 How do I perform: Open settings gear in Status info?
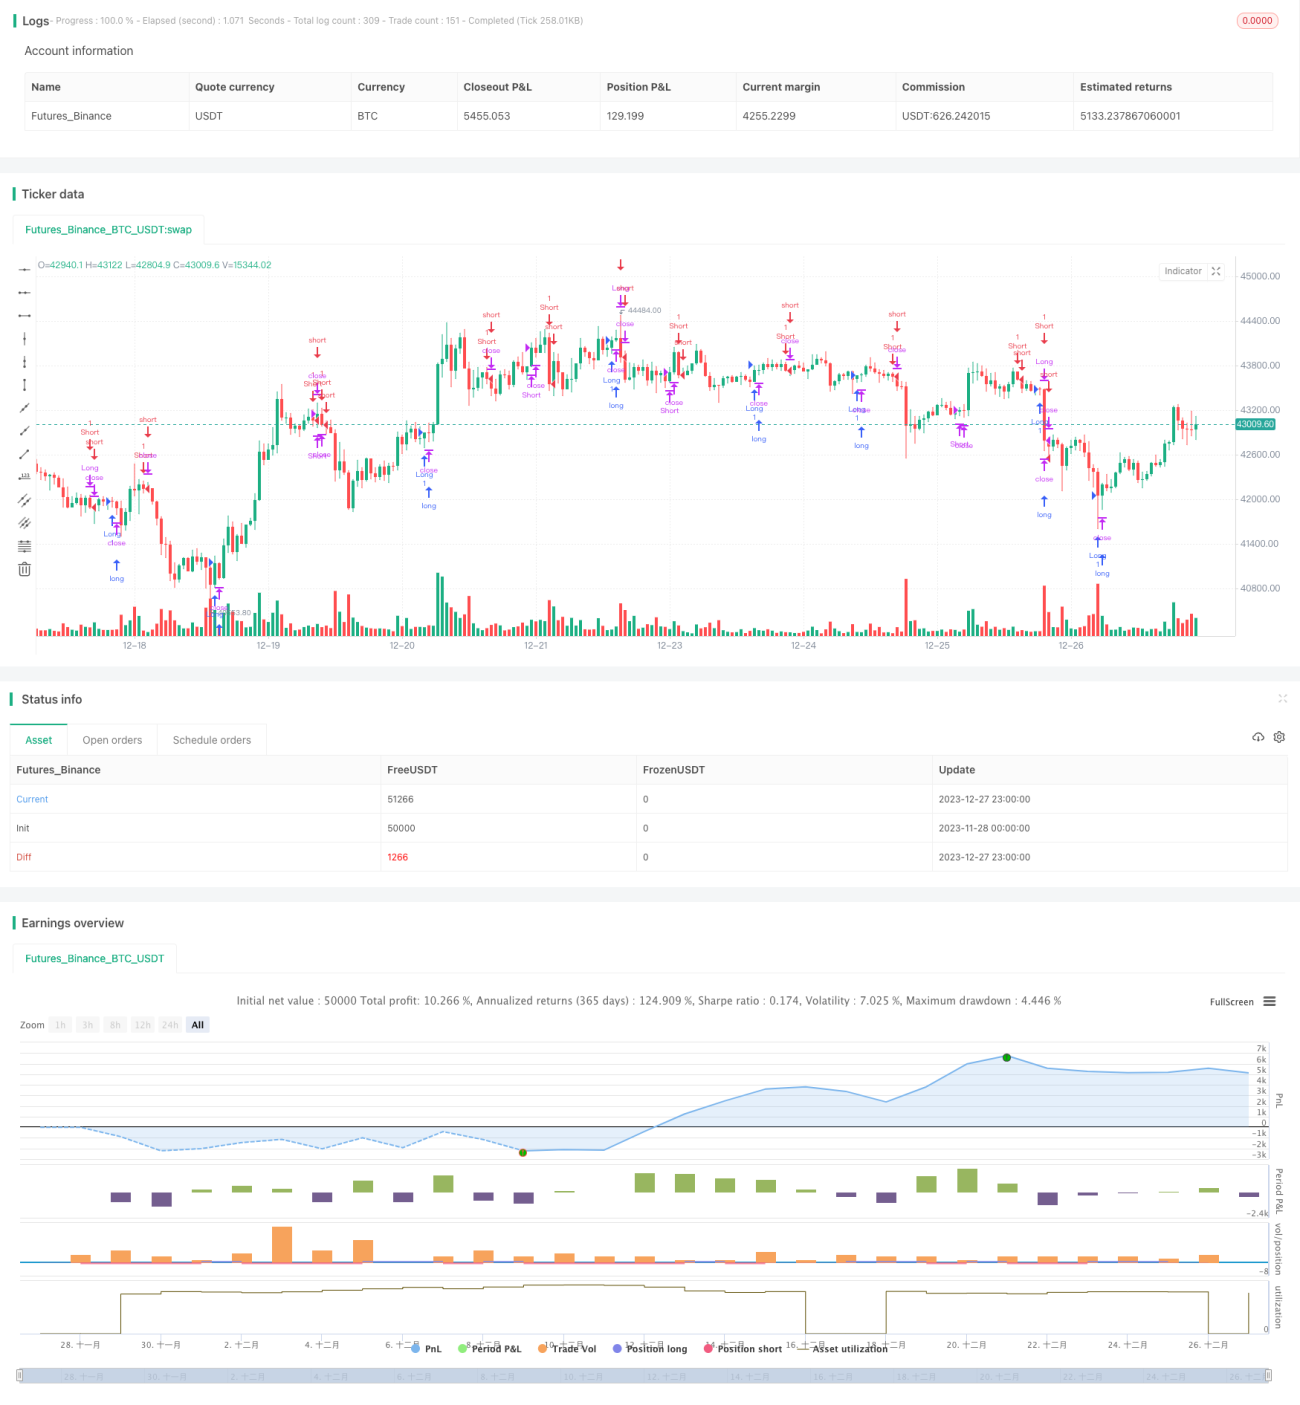[x=1279, y=737]
